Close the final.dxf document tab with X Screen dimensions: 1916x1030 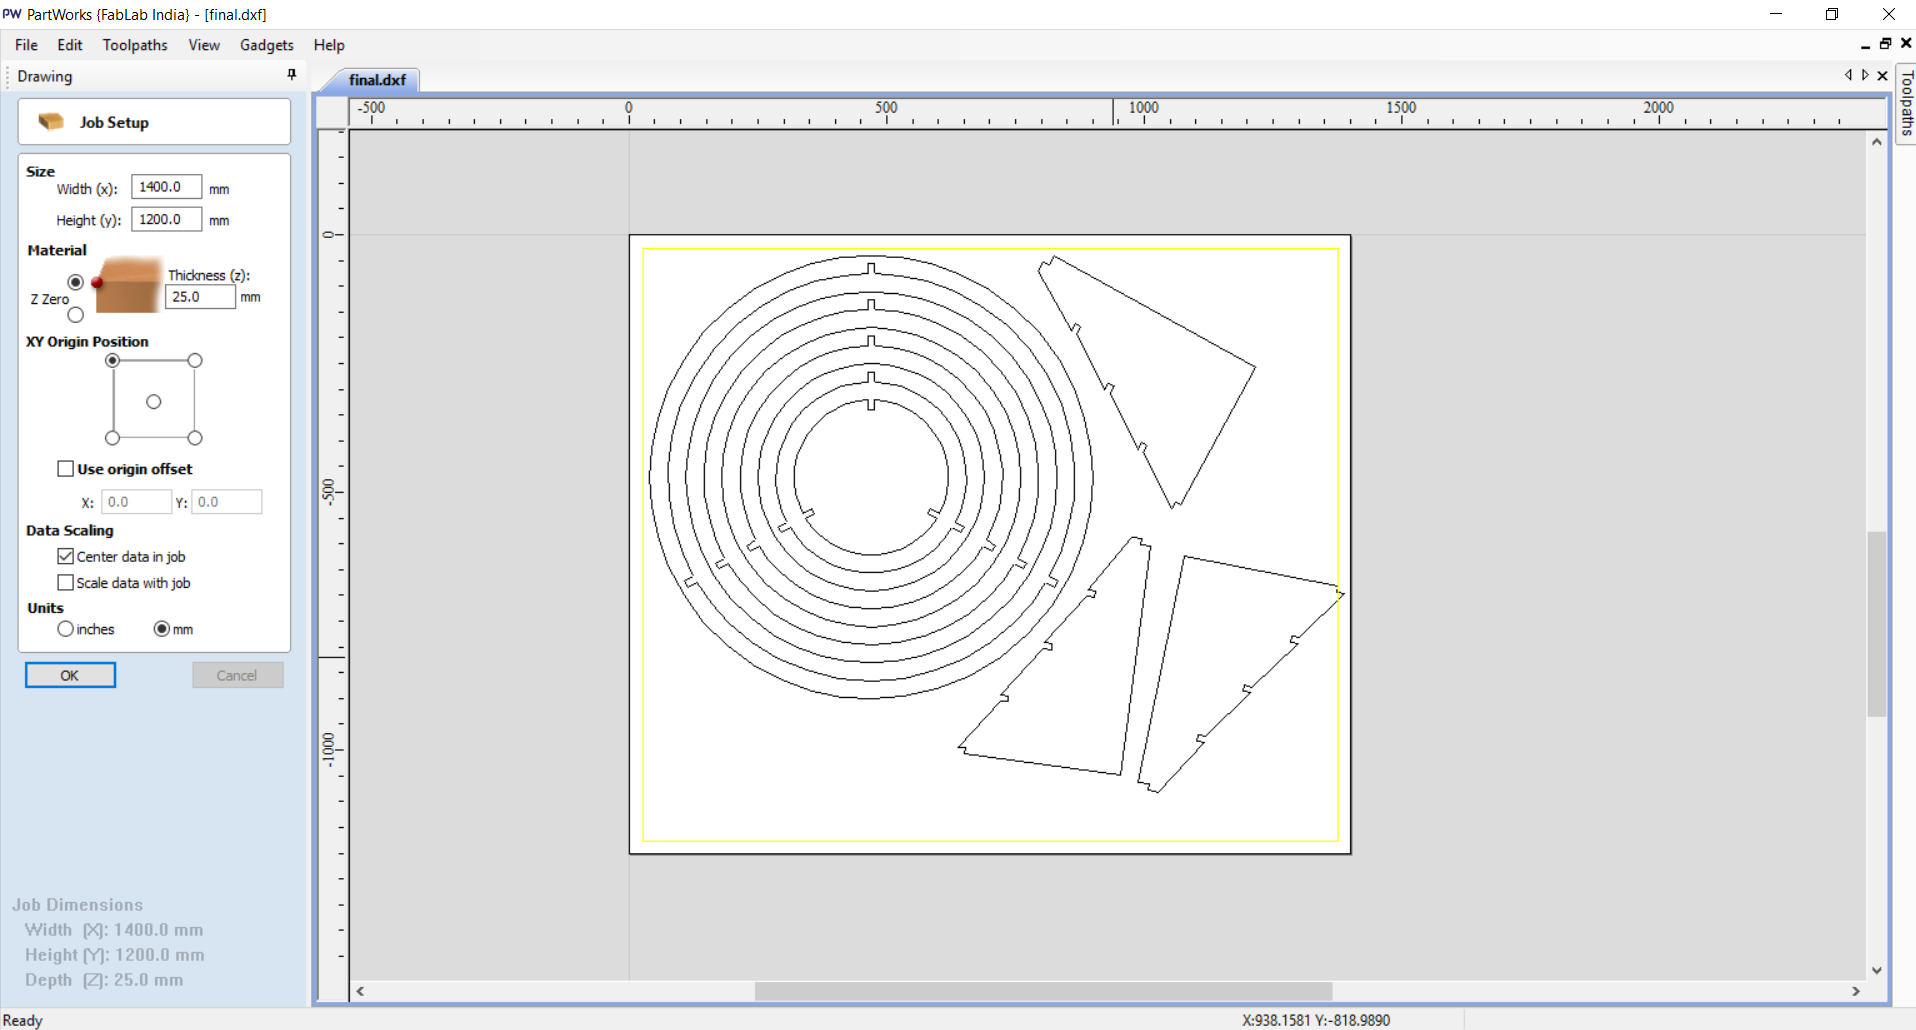(1882, 75)
